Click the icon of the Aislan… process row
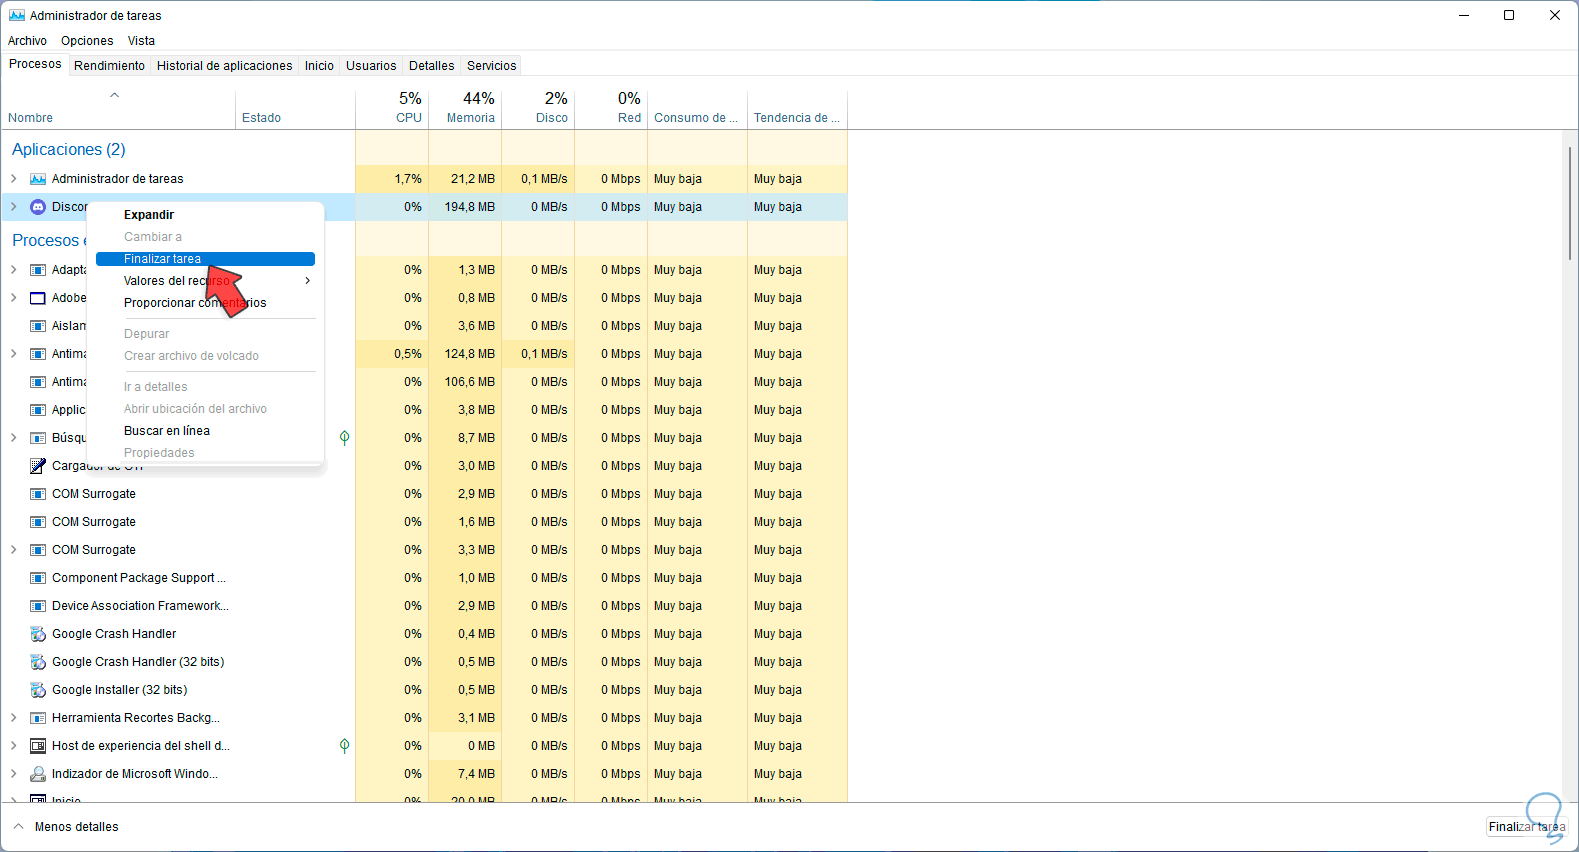Viewport: 1579px width, 852px height. point(38,326)
